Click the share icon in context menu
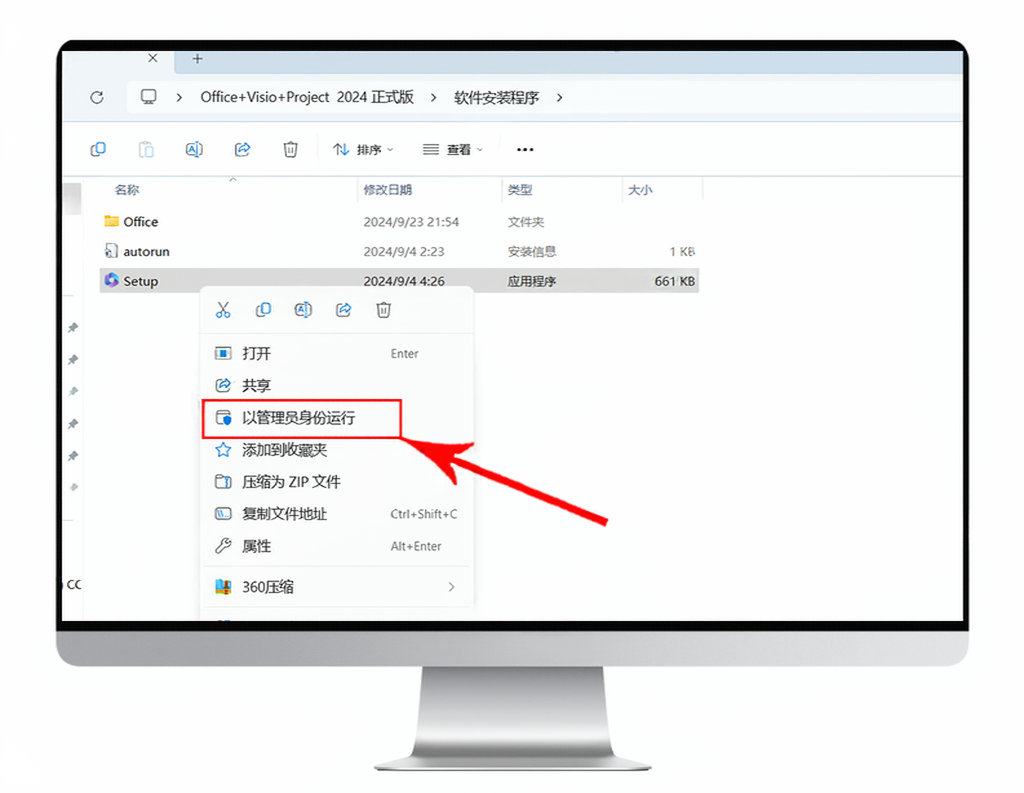 click(x=344, y=310)
